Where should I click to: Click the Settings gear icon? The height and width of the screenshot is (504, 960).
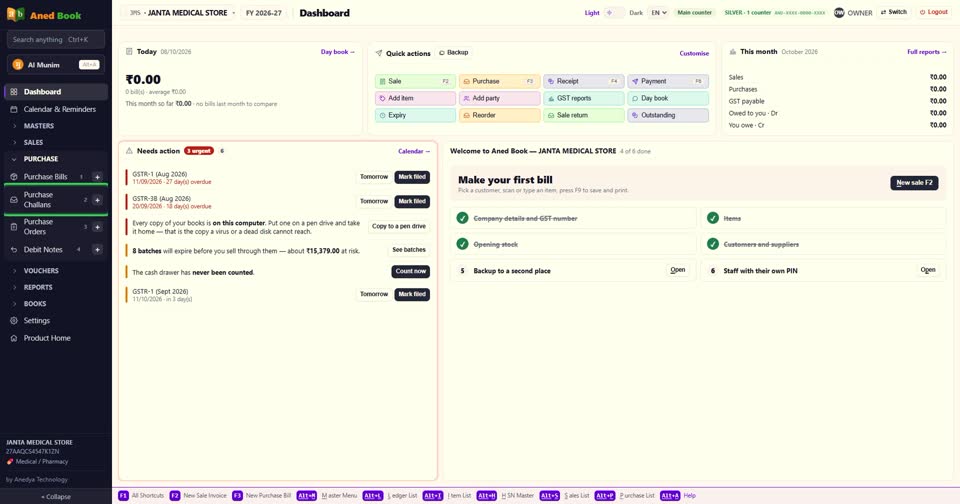pyautogui.click(x=13, y=320)
